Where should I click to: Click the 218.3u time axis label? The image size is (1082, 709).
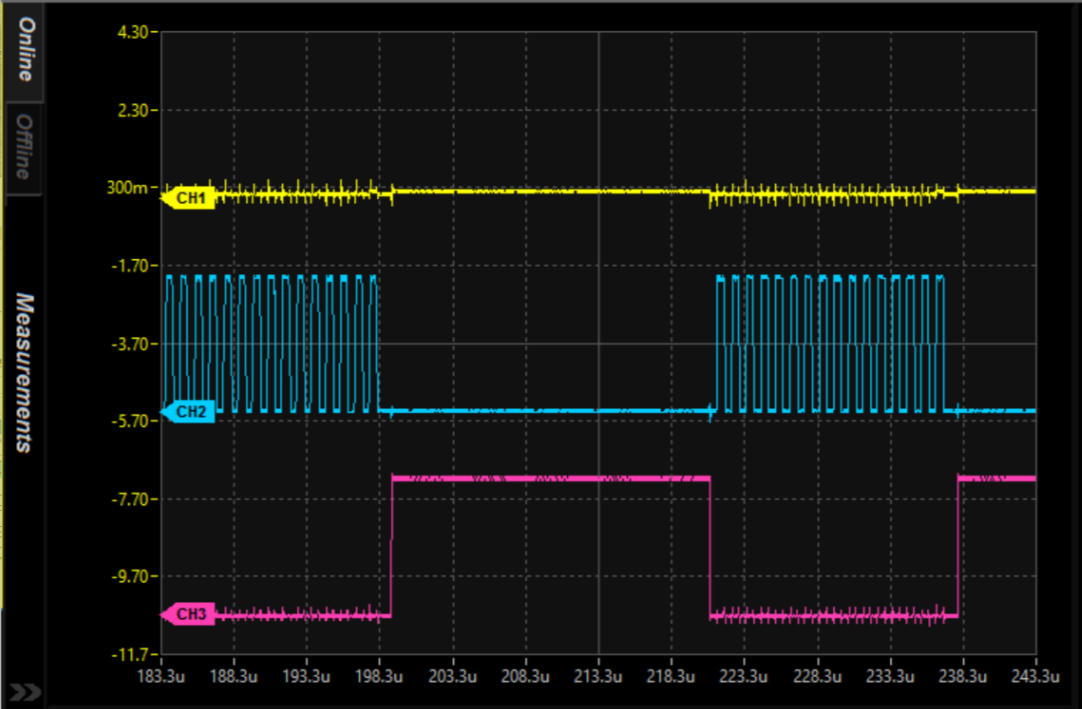[x=671, y=676]
